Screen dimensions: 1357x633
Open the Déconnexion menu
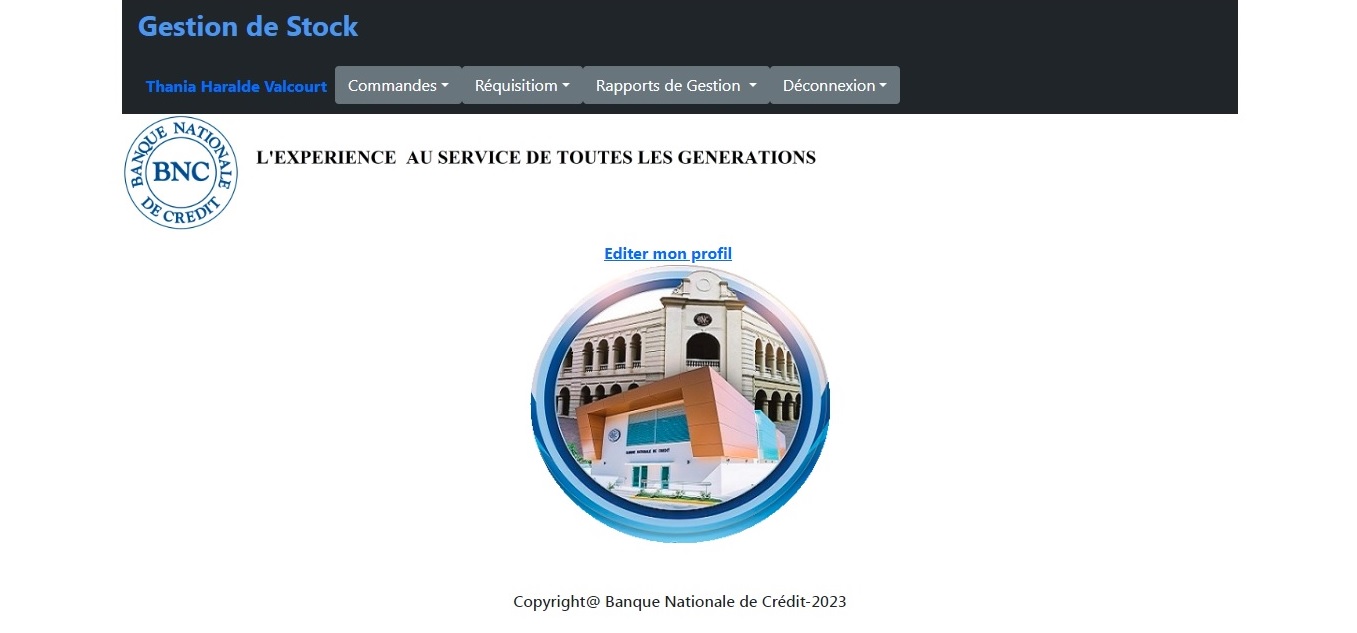[x=834, y=85]
